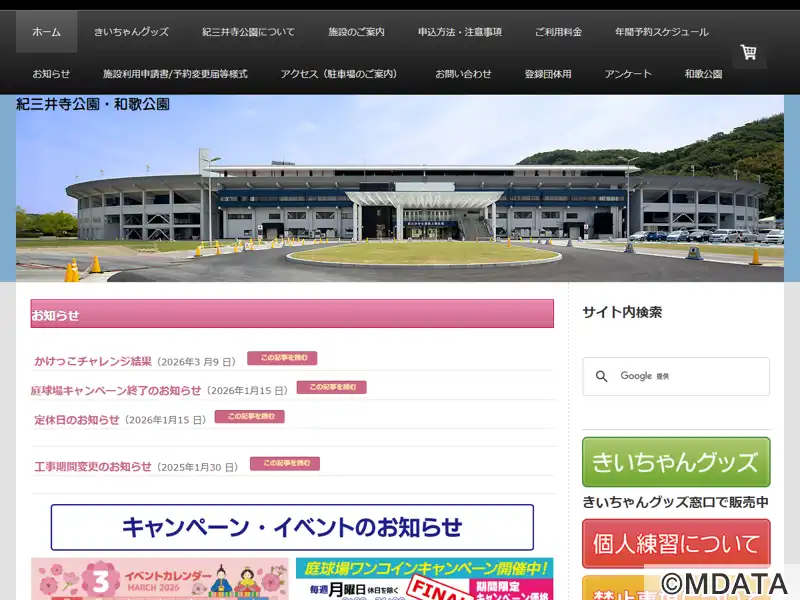The height and width of the screenshot is (600, 800).
Task: Open 申込方法・注意事項 menu item
Action: (460, 32)
